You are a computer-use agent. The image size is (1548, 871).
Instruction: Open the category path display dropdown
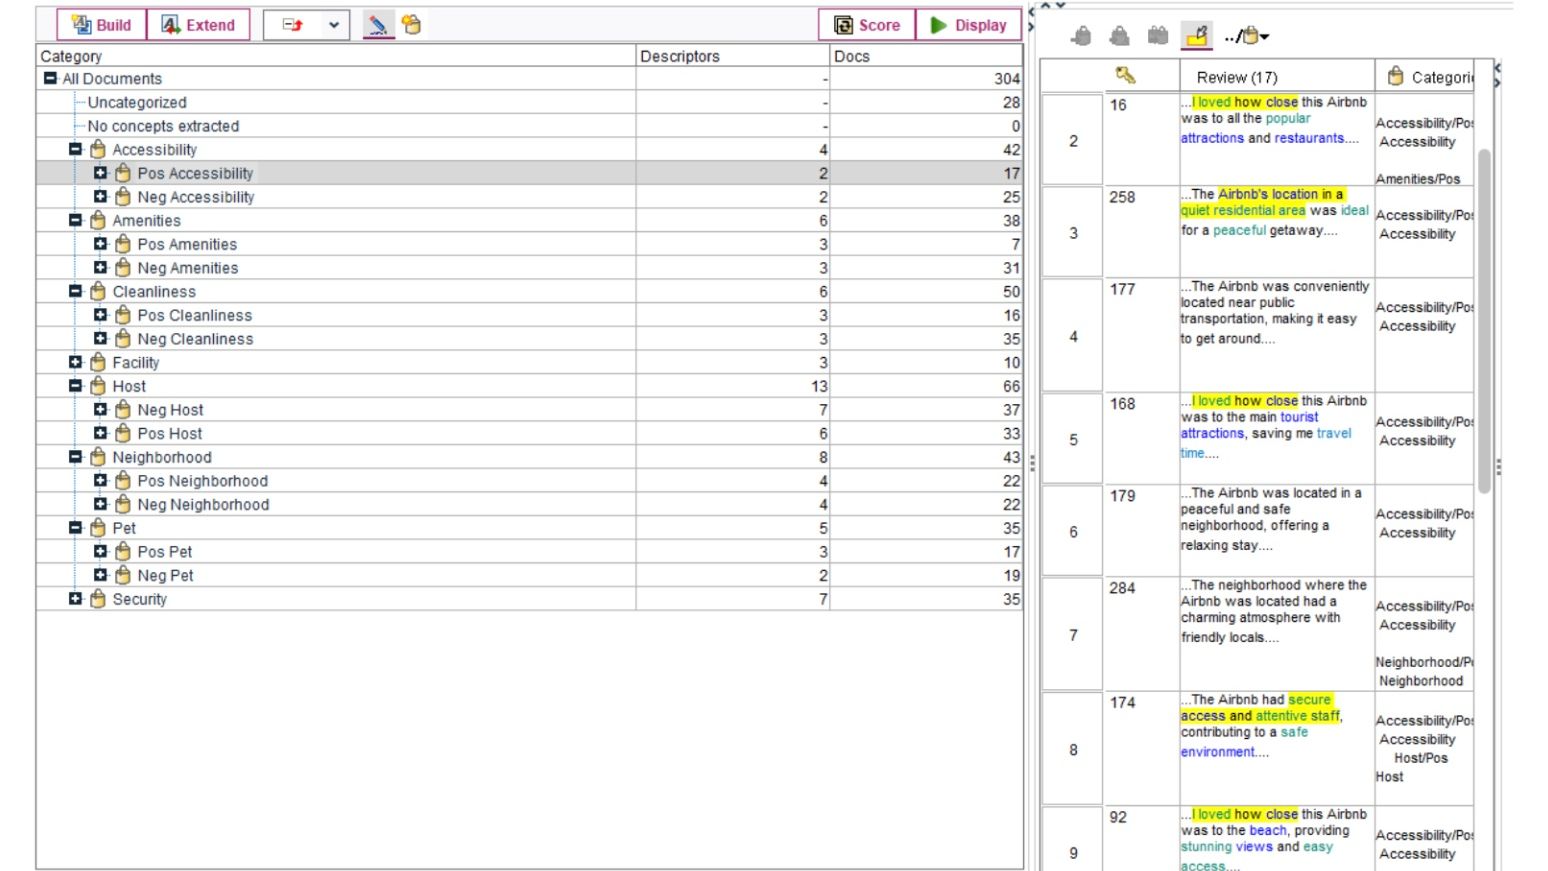pyautogui.click(x=1247, y=37)
